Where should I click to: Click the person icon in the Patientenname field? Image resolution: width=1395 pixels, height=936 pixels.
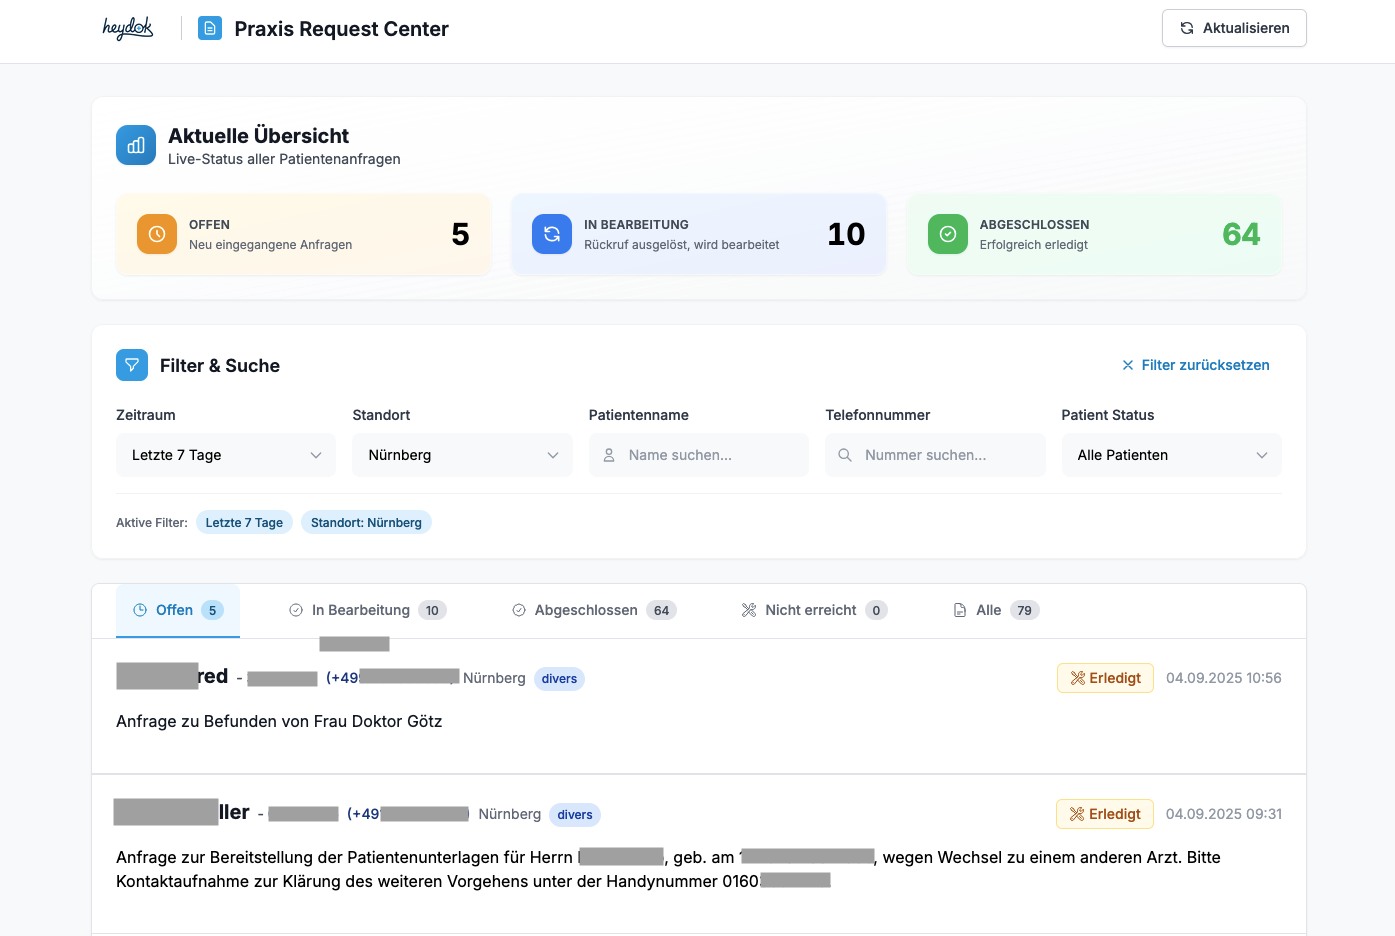(608, 455)
